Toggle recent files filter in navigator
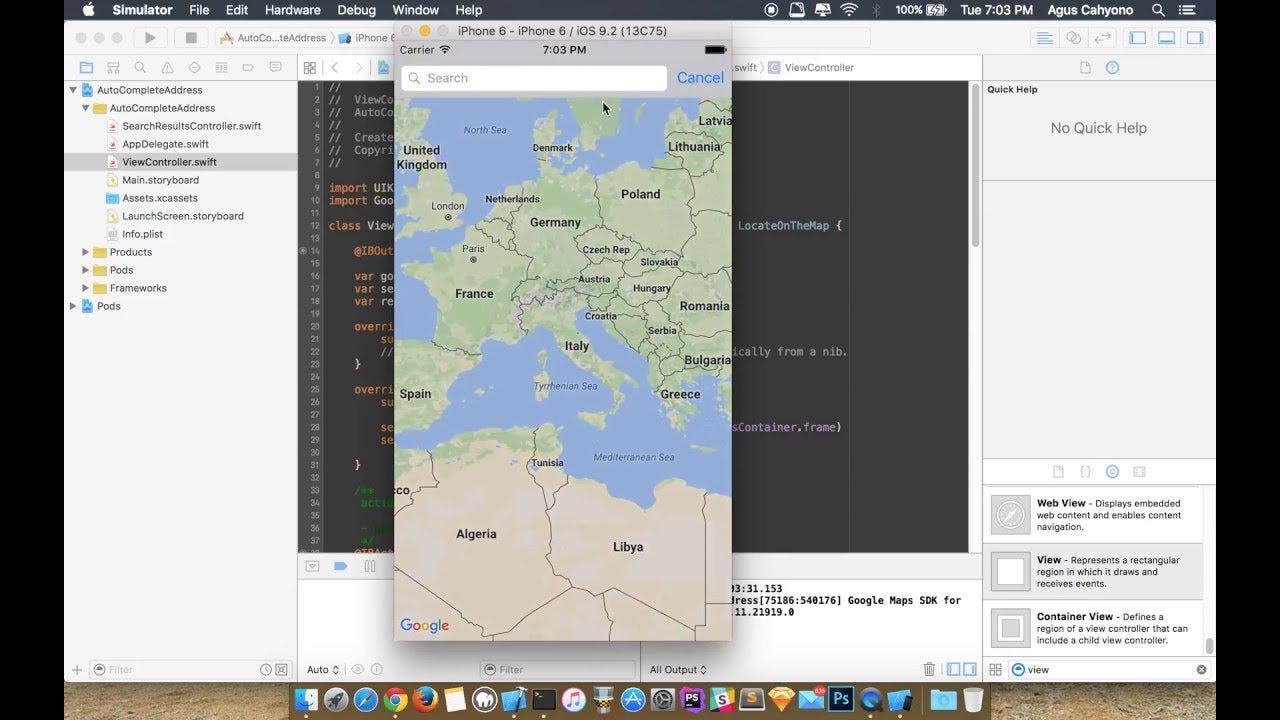 tap(266, 670)
